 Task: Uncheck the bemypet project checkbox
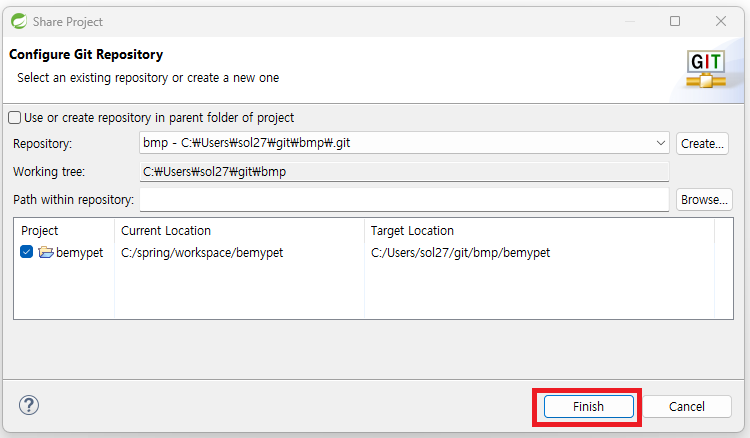pyautogui.click(x=27, y=252)
